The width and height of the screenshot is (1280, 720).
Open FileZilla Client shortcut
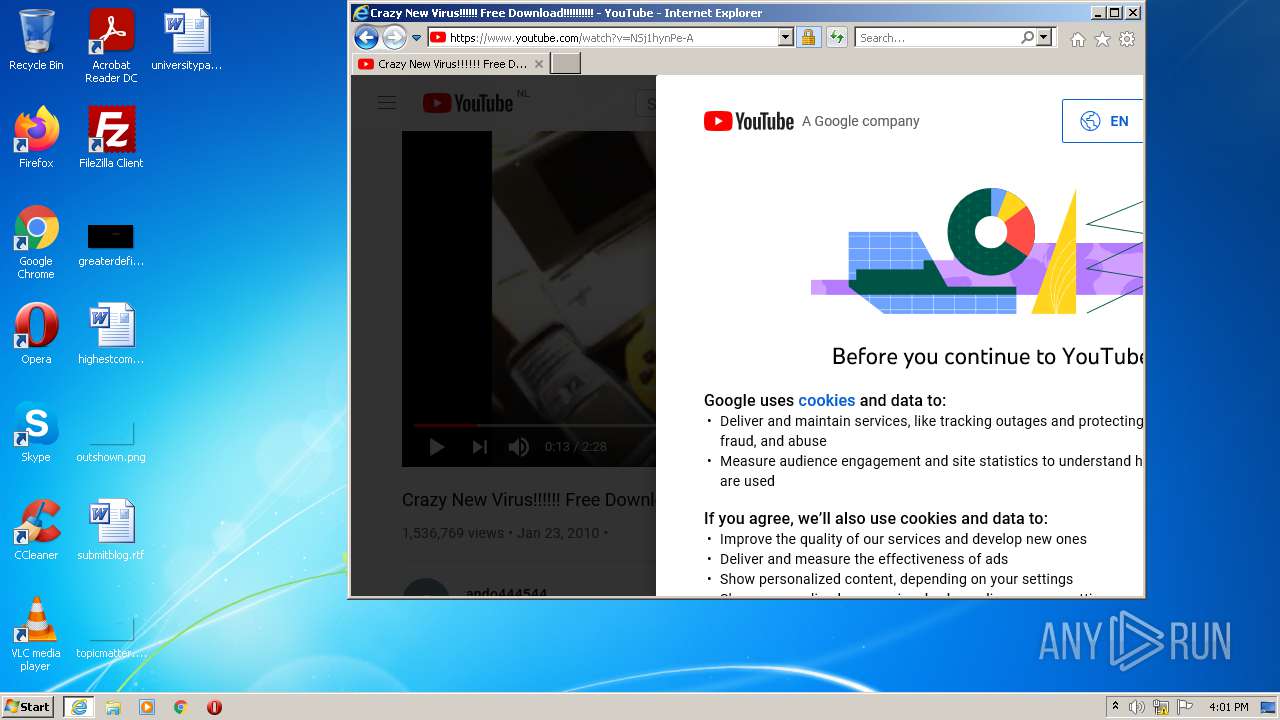pos(111,138)
